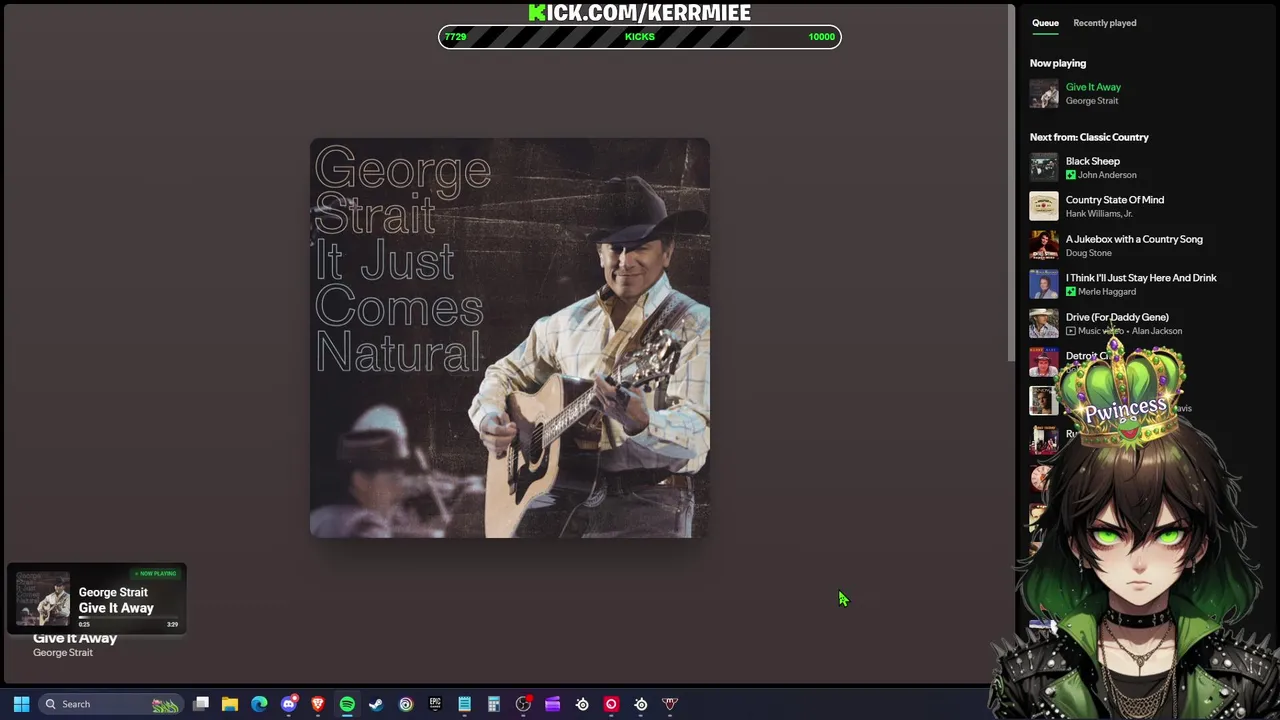Click the Next from: Classic Country heading
Screen dimensions: 1280x720
[1089, 137]
